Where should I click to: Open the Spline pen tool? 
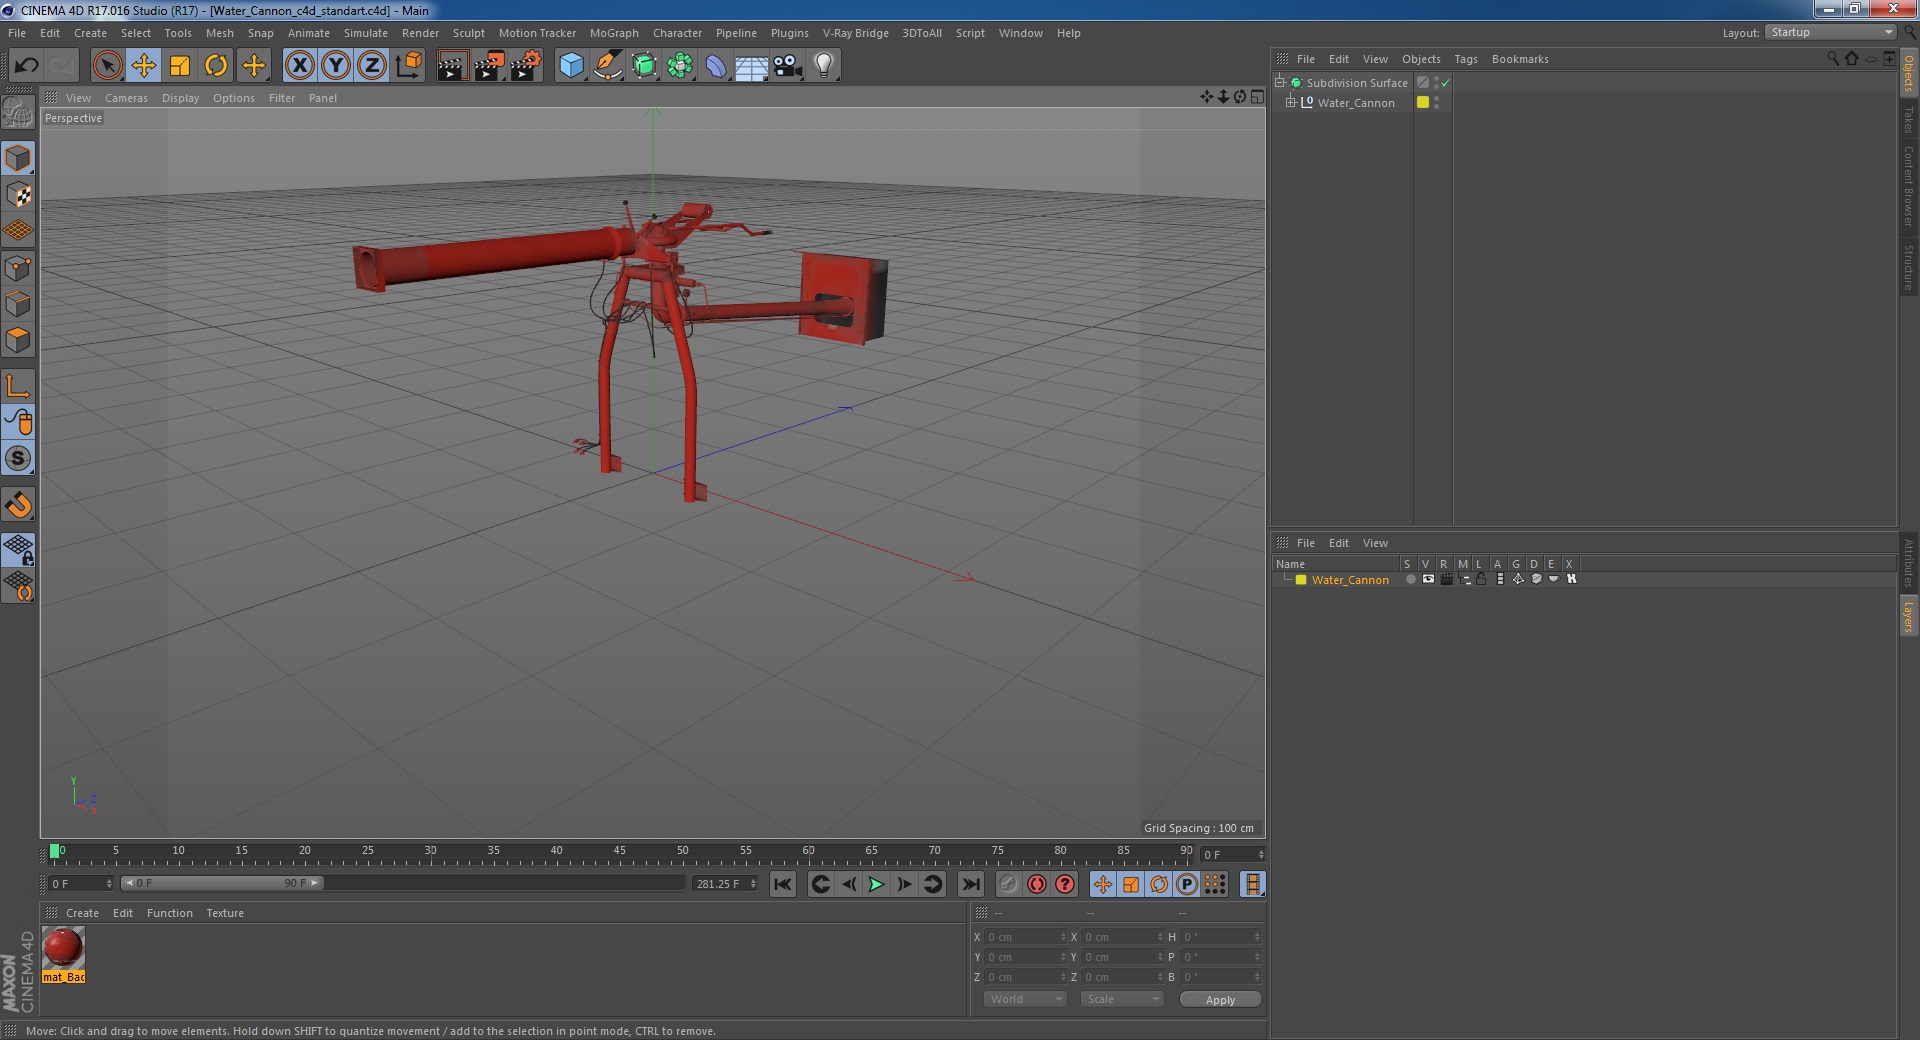tap(608, 66)
